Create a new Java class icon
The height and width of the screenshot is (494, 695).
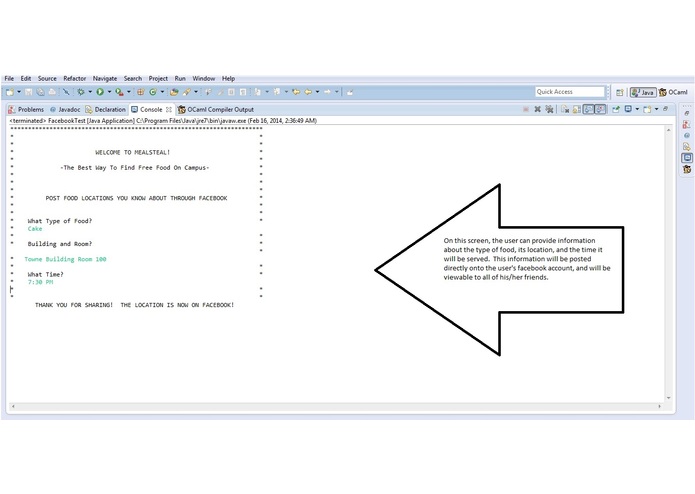[x=153, y=92]
